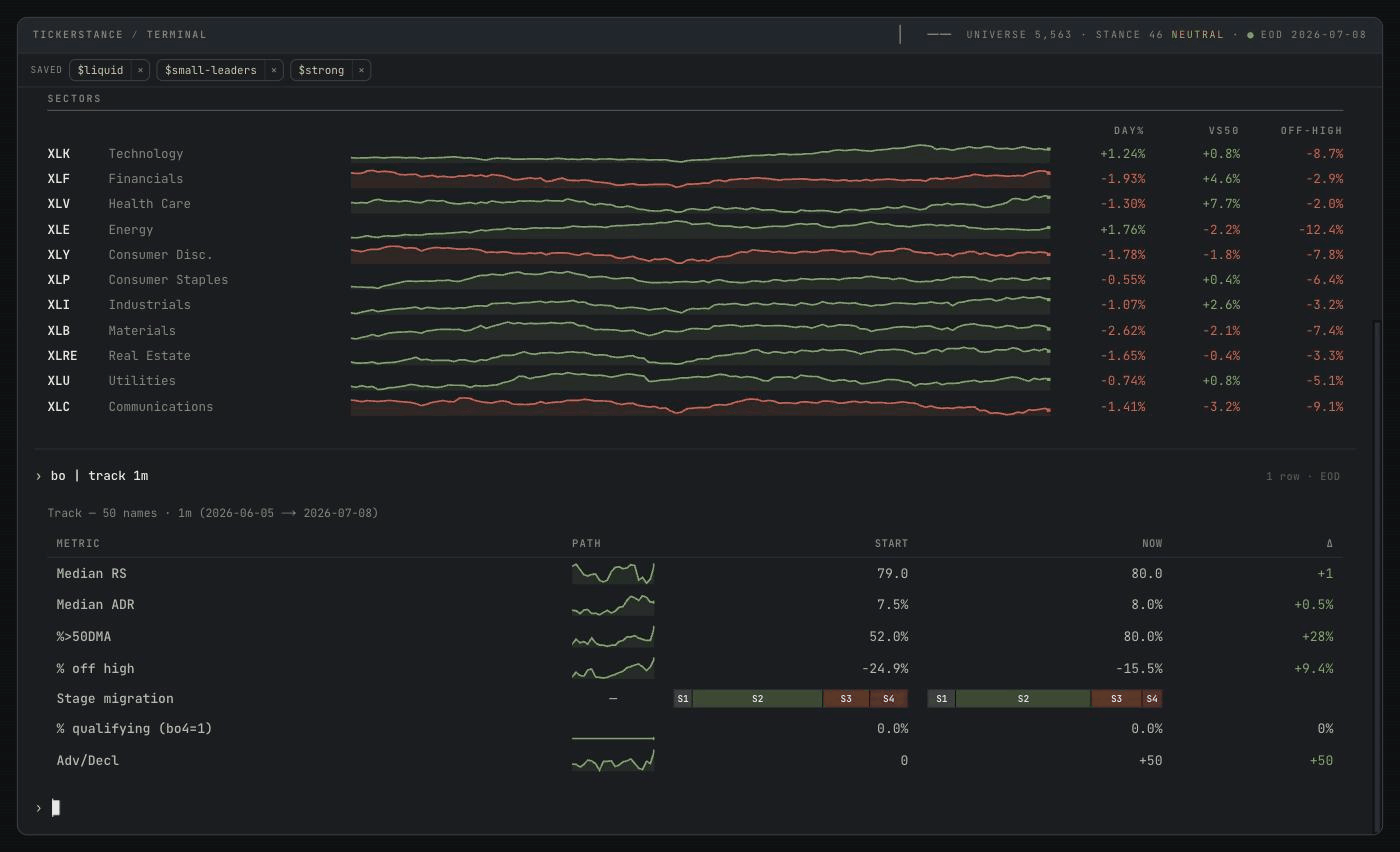Select the XLV ticker
1400x852 pixels.
[59, 204]
